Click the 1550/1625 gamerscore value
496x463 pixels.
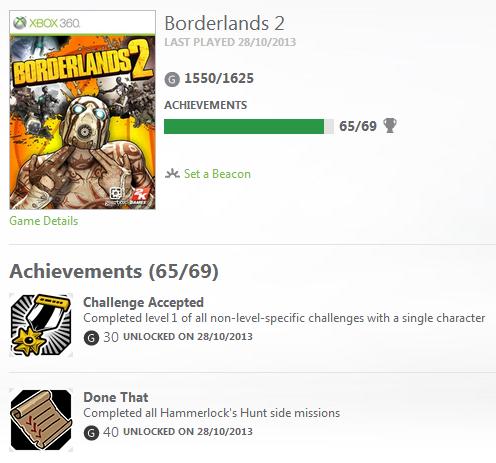point(219,78)
